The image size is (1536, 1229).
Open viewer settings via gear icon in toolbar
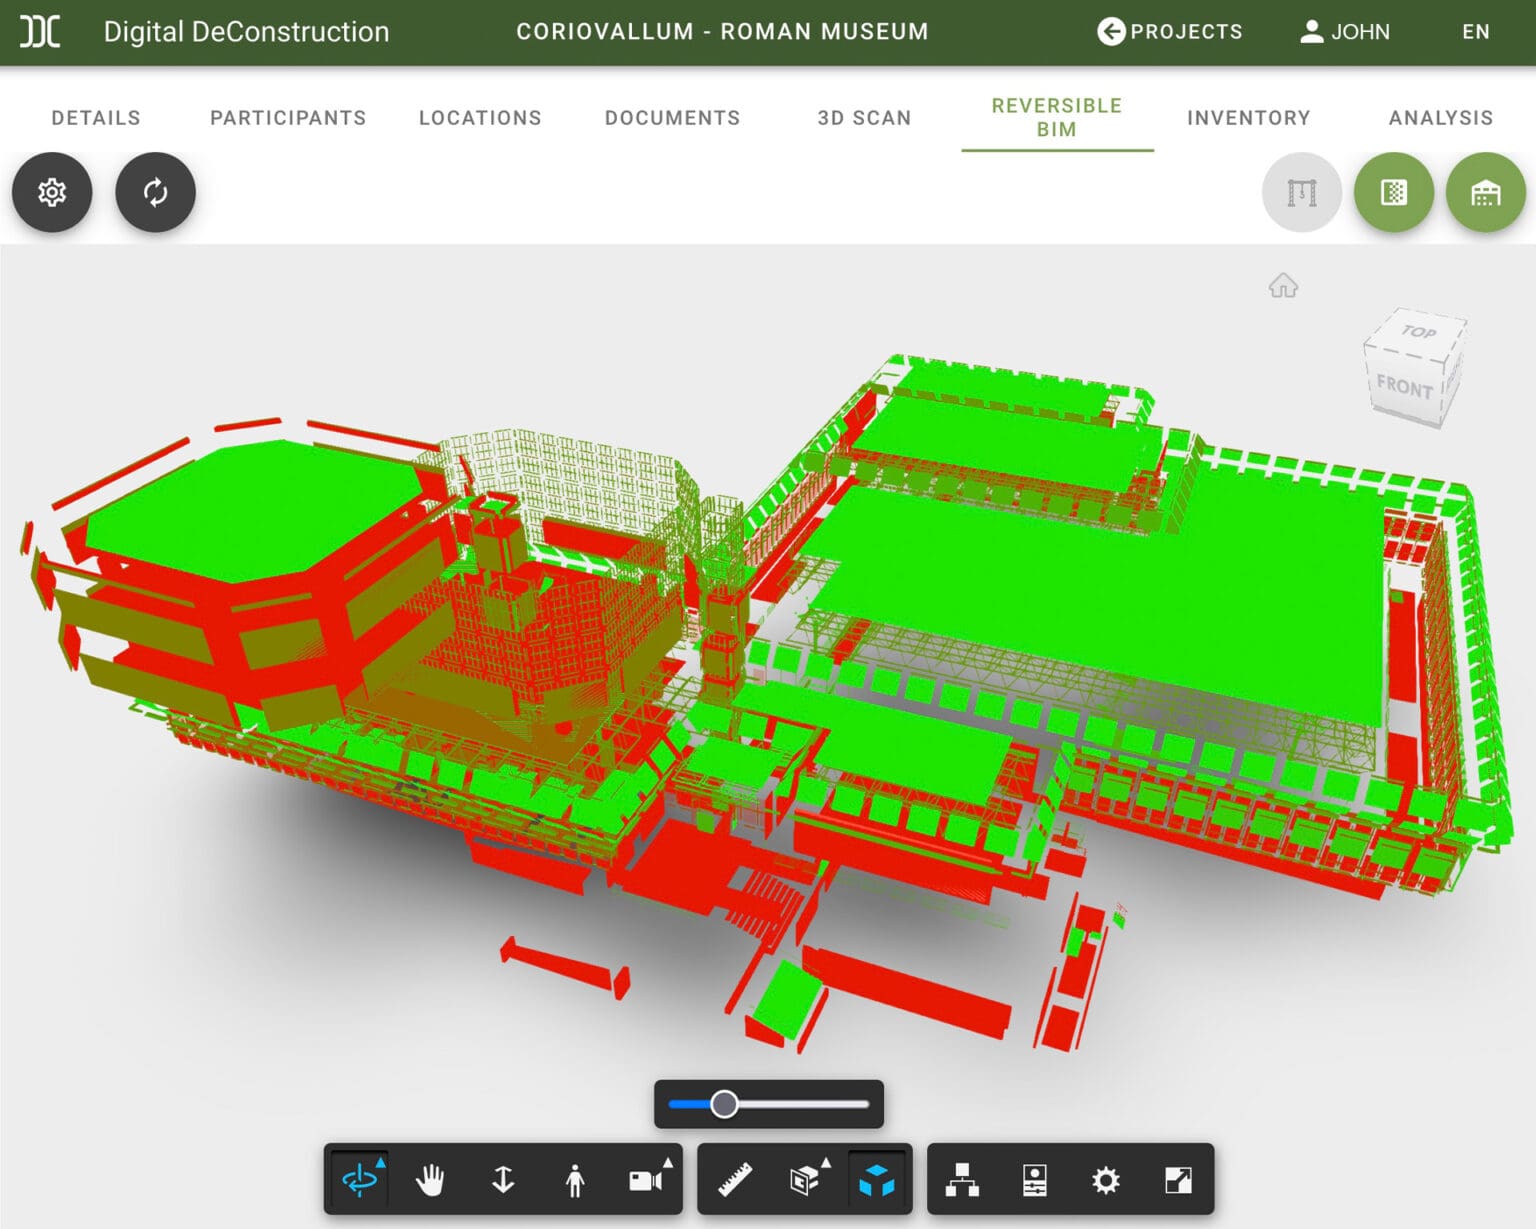(1106, 1179)
